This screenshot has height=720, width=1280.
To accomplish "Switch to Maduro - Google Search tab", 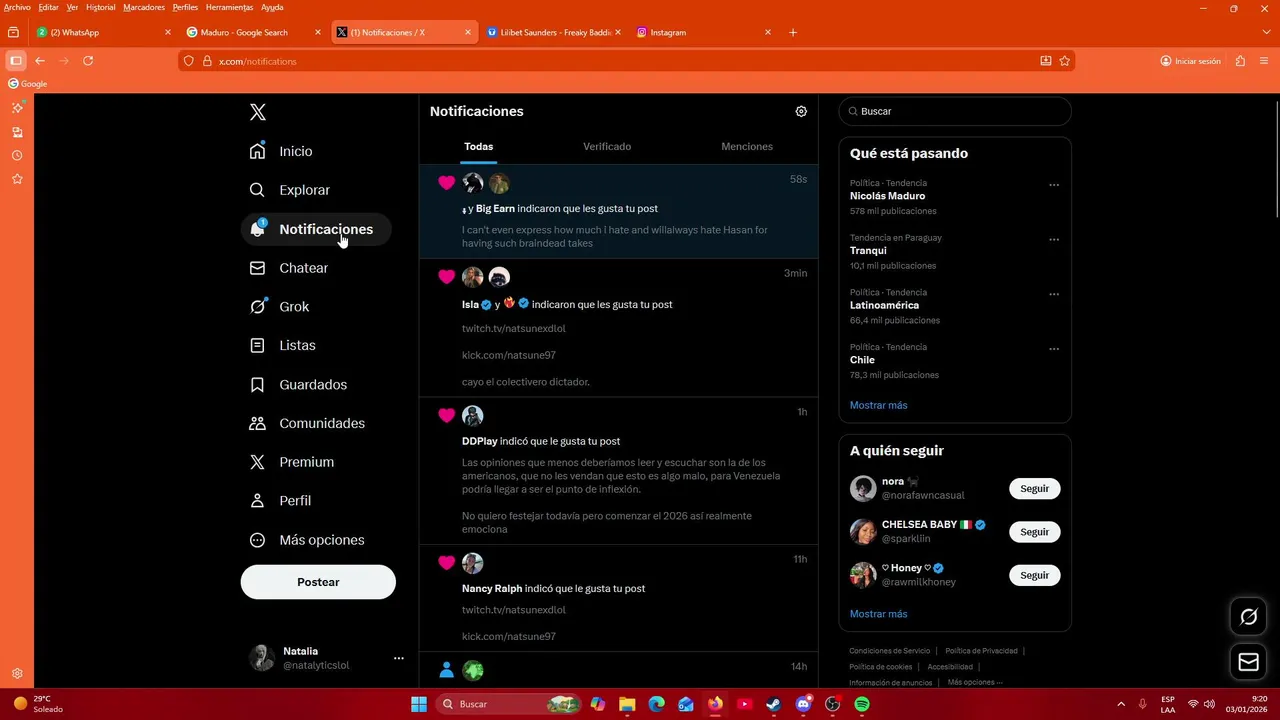I will coord(254,32).
